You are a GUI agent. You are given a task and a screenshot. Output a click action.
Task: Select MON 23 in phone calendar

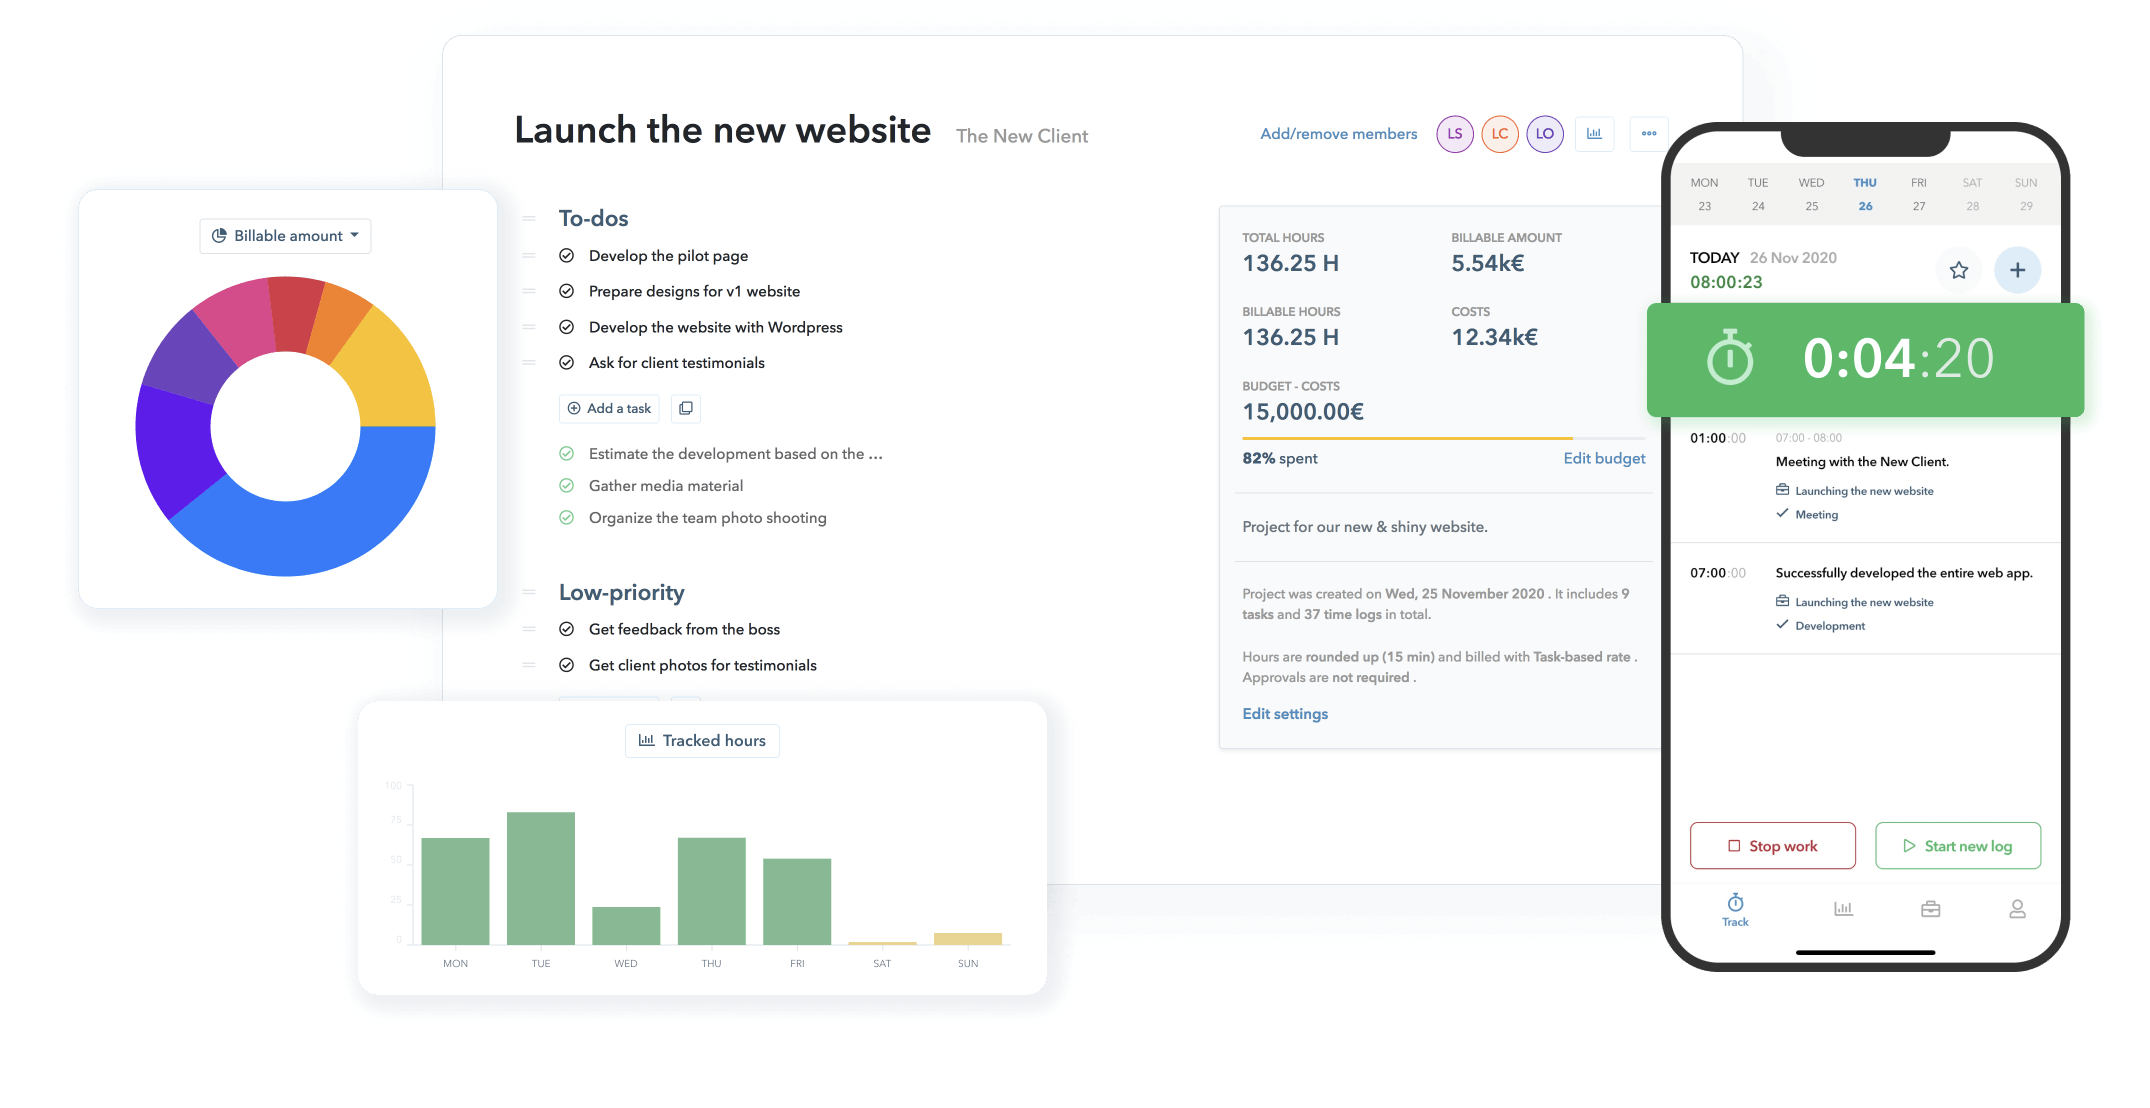point(1704,194)
